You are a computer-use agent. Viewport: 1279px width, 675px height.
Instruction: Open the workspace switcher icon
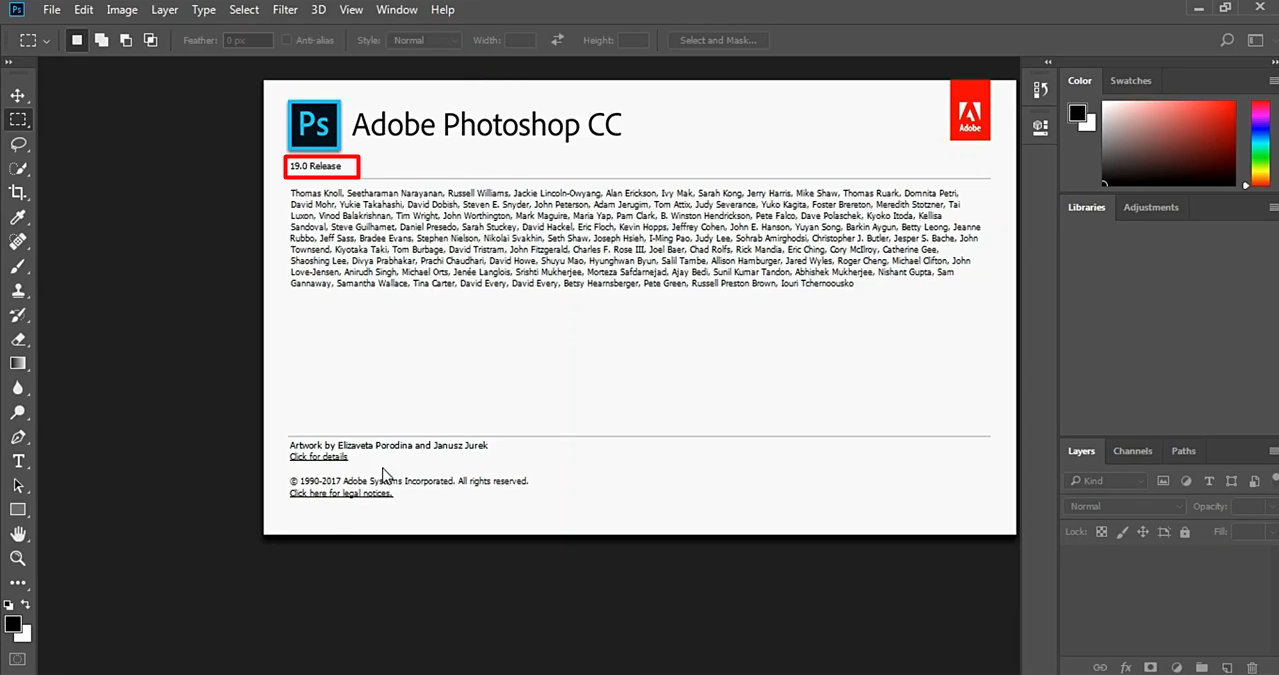[1256, 40]
